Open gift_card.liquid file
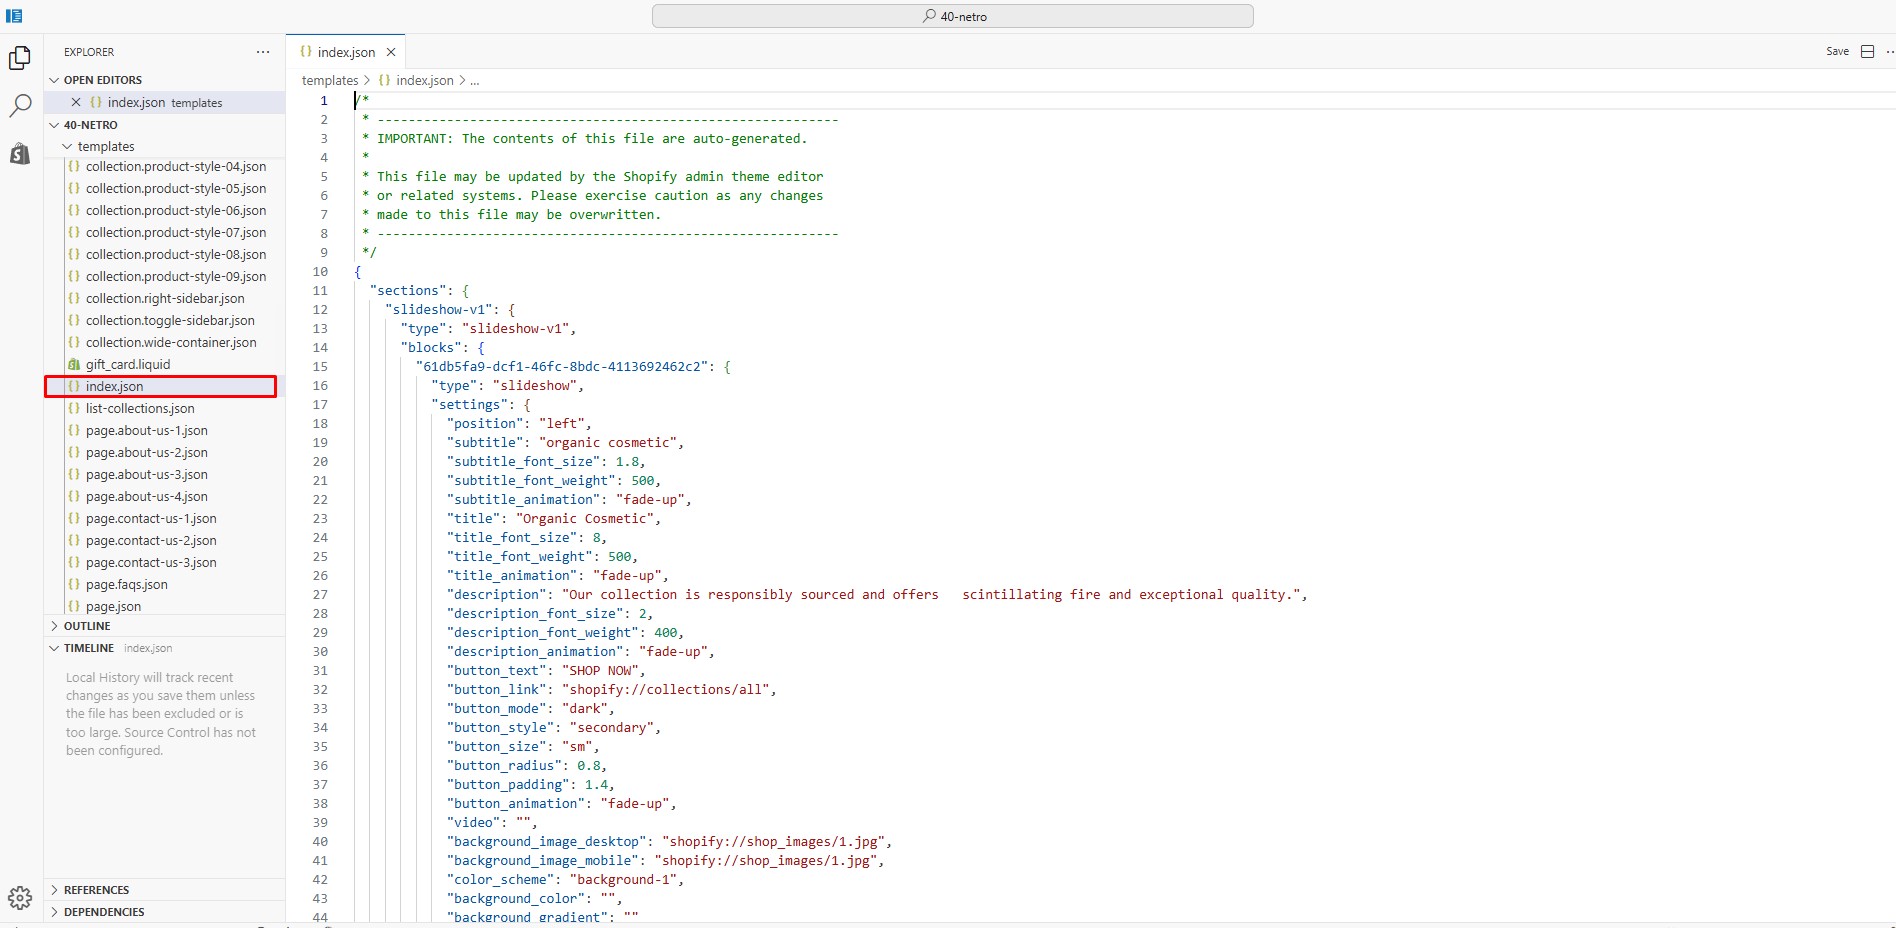1896x928 pixels. tap(127, 364)
